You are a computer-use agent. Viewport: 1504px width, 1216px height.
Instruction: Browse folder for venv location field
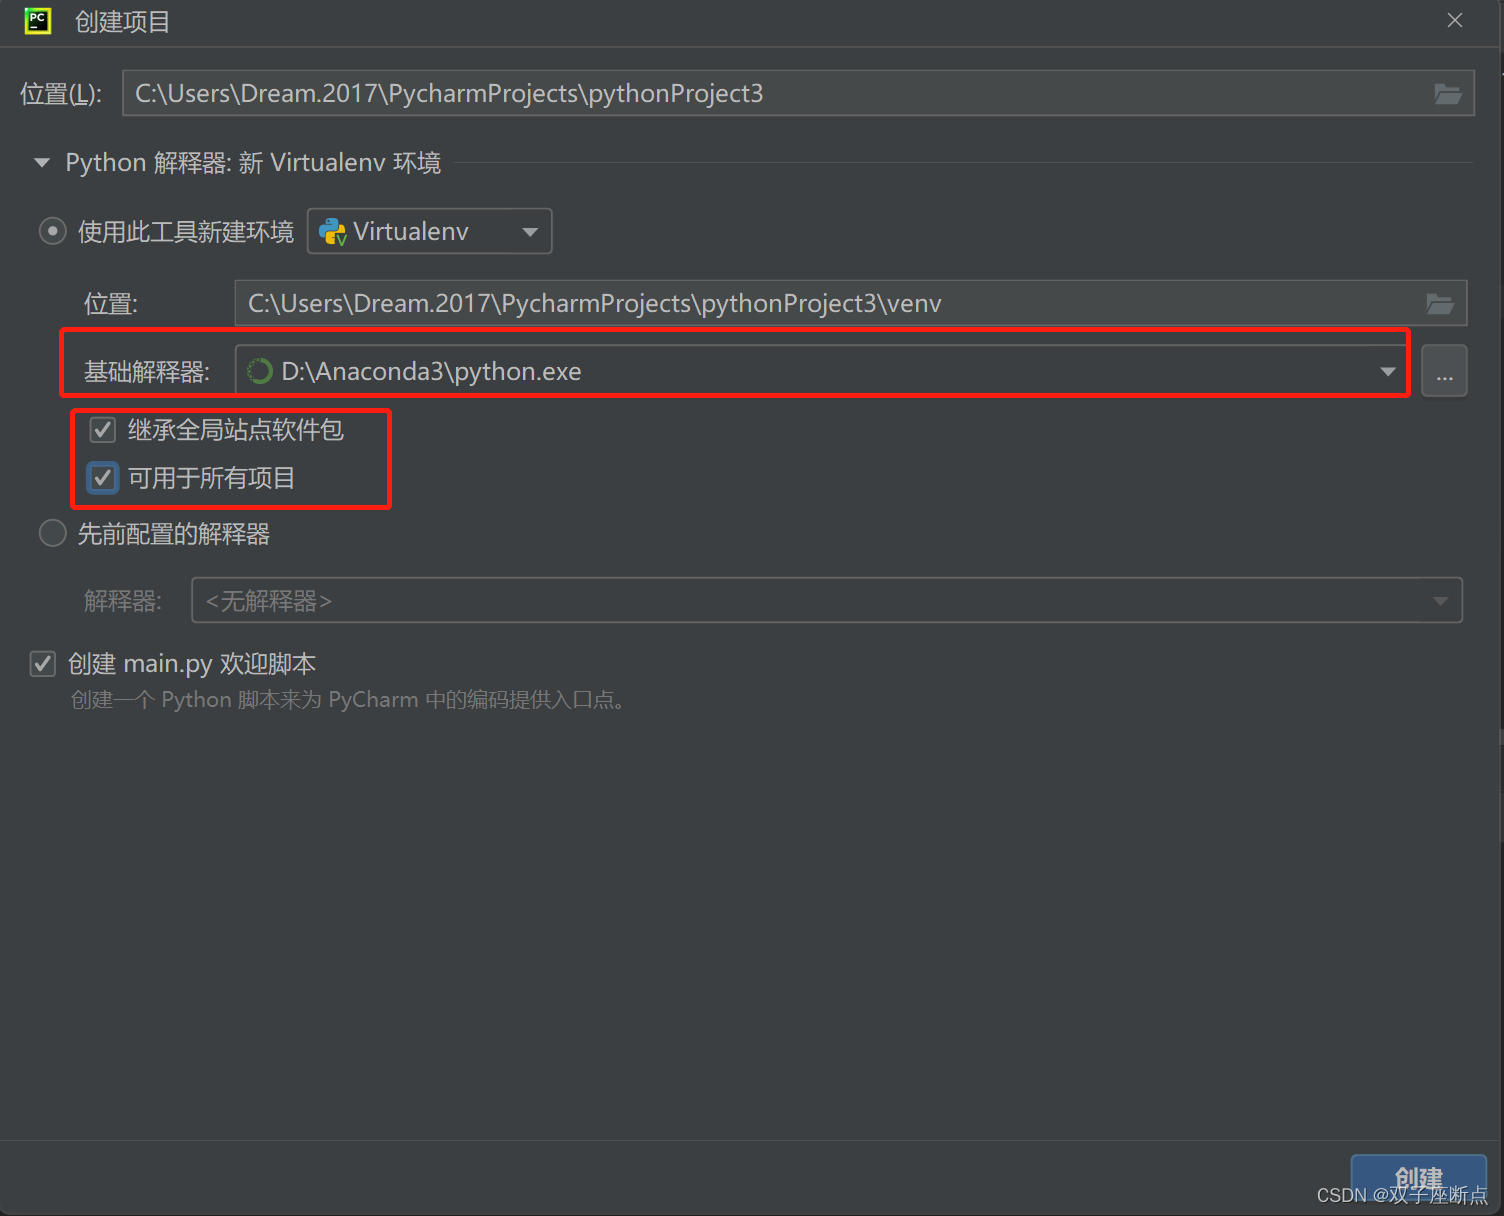(x=1439, y=304)
